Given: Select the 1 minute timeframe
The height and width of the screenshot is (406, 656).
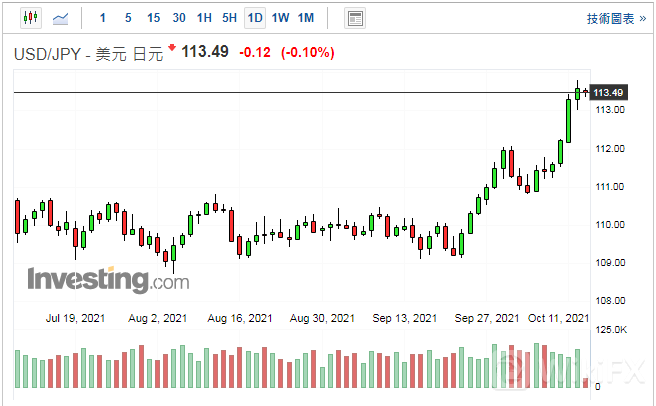Looking at the screenshot, I should 102,18.
